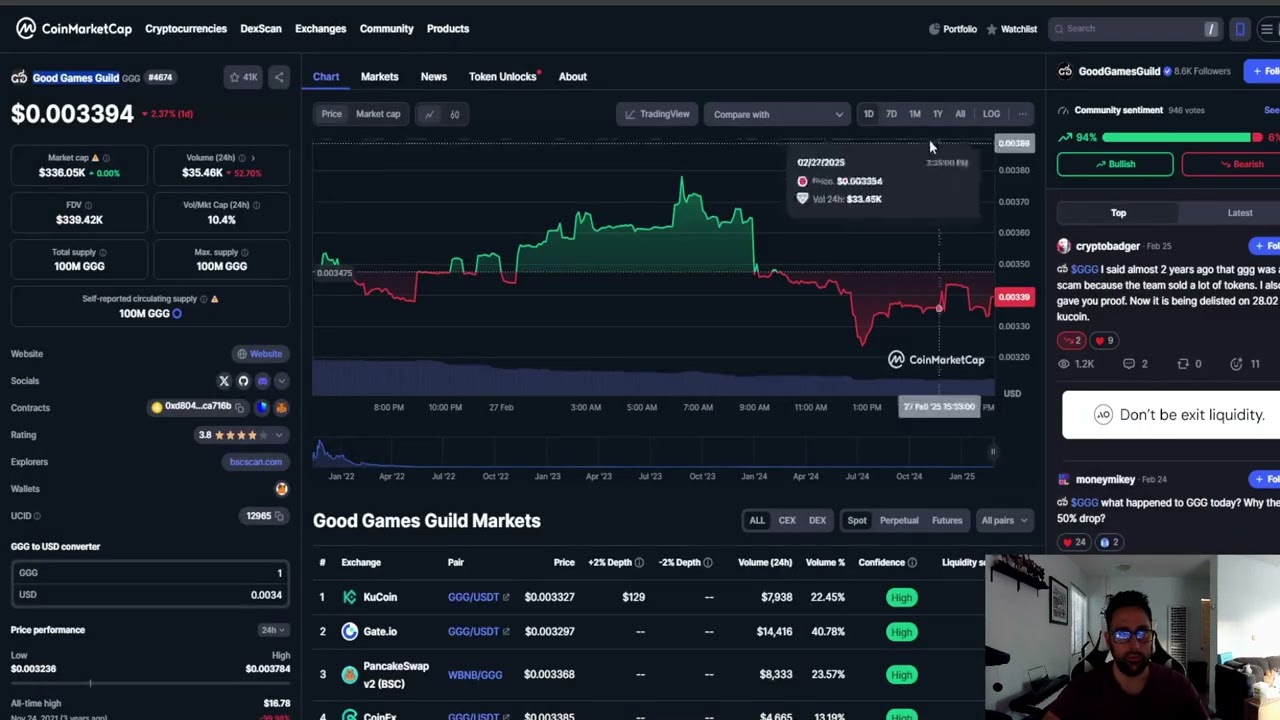Viewport: 1280px width, 720px height.
Task: Select the 1Y chart range
Action: (937, 114)
